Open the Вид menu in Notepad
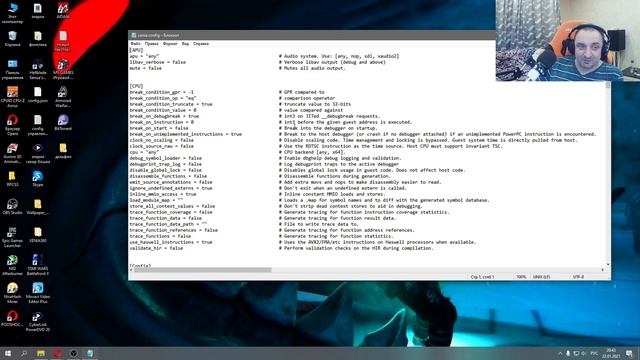 [185, 43]
